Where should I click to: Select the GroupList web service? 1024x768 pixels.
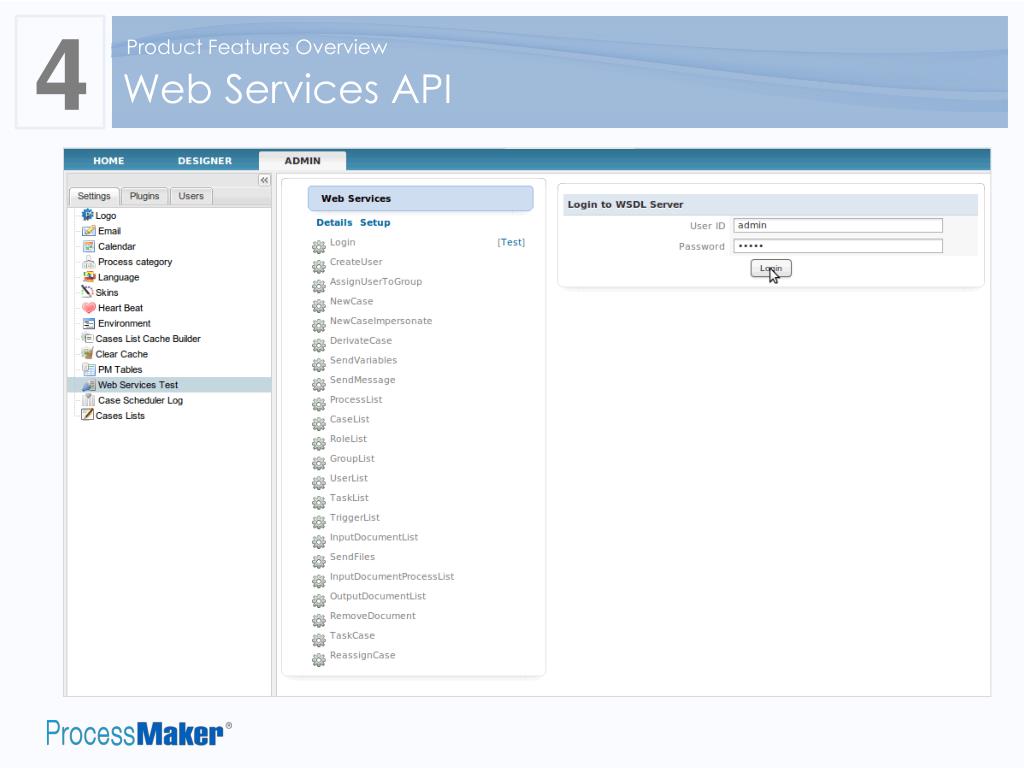(352, 458)
